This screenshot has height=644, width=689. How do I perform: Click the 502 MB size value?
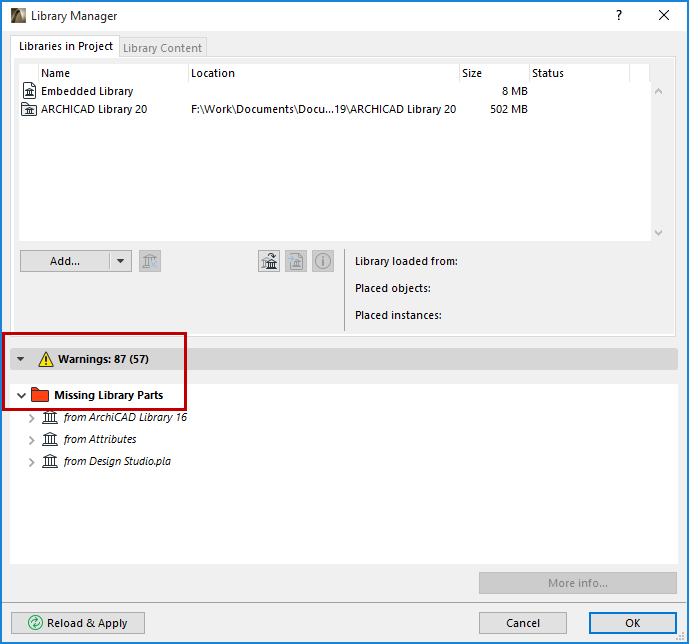tap(509, 109)
